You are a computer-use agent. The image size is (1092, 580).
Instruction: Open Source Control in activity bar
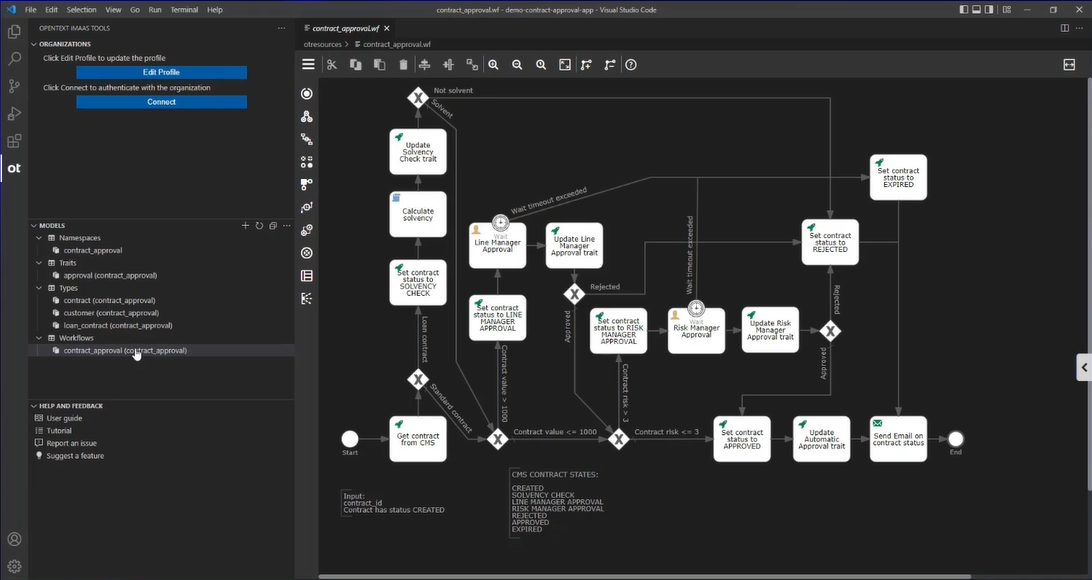coord(14,86)
